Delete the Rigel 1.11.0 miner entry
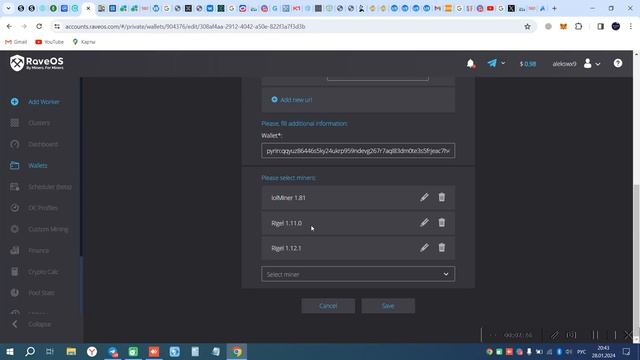 coord(442,223)
